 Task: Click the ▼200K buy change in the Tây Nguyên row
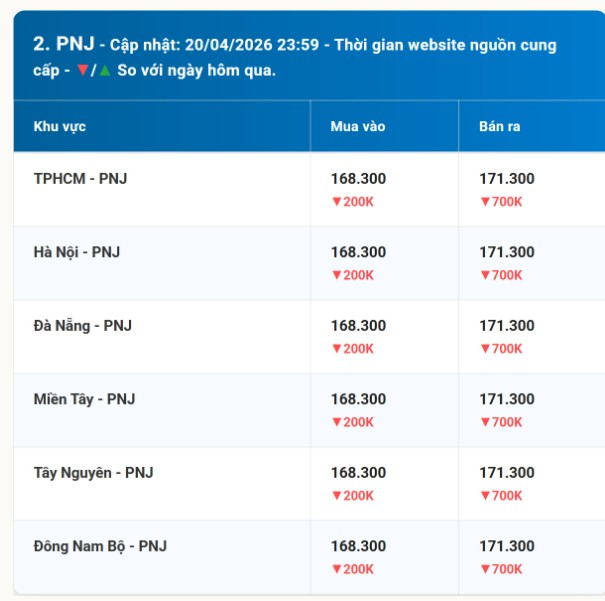tap(352, 495)
